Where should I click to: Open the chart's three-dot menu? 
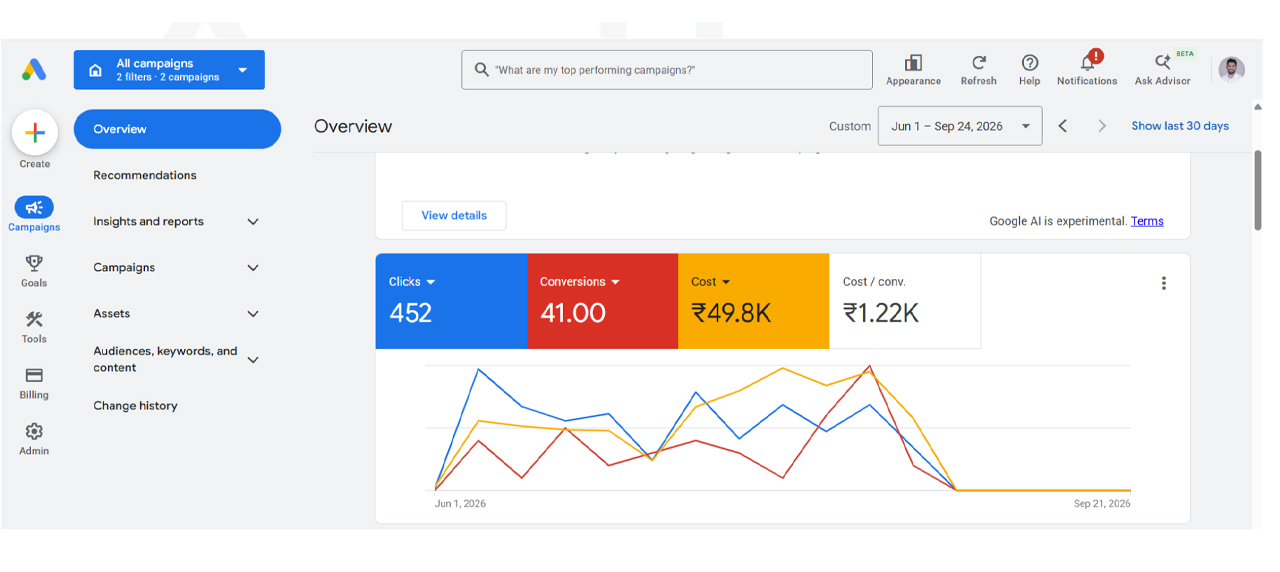click(x=1164, y=283)
